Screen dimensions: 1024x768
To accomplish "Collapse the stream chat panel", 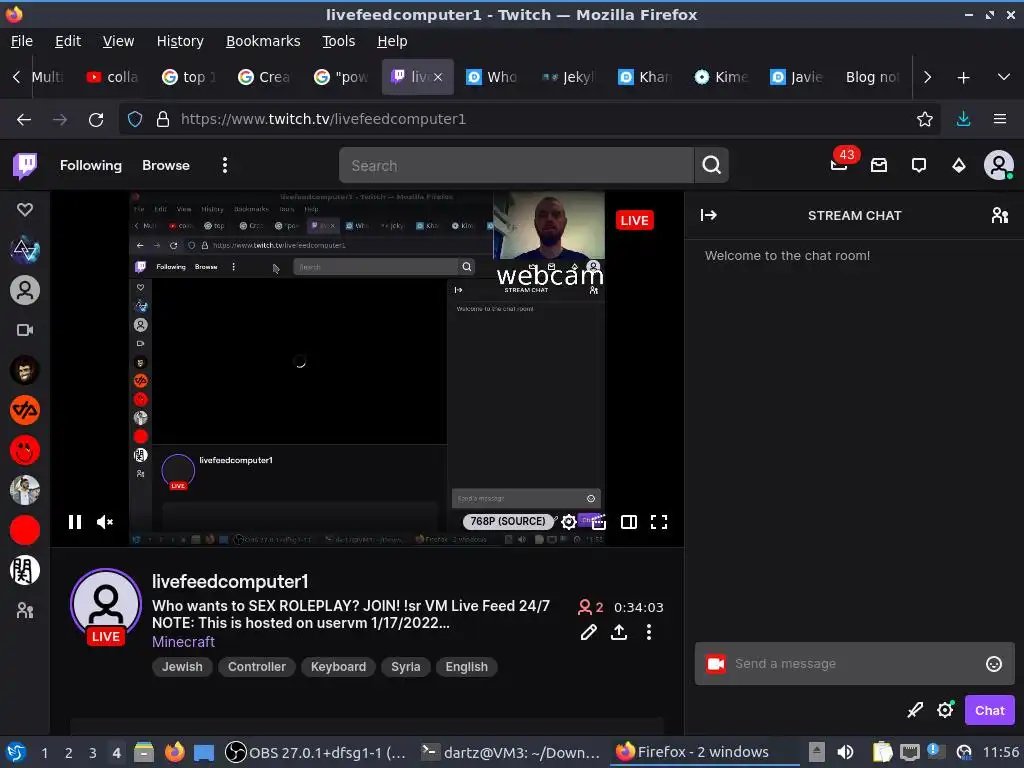I will [x=709, y=216].
